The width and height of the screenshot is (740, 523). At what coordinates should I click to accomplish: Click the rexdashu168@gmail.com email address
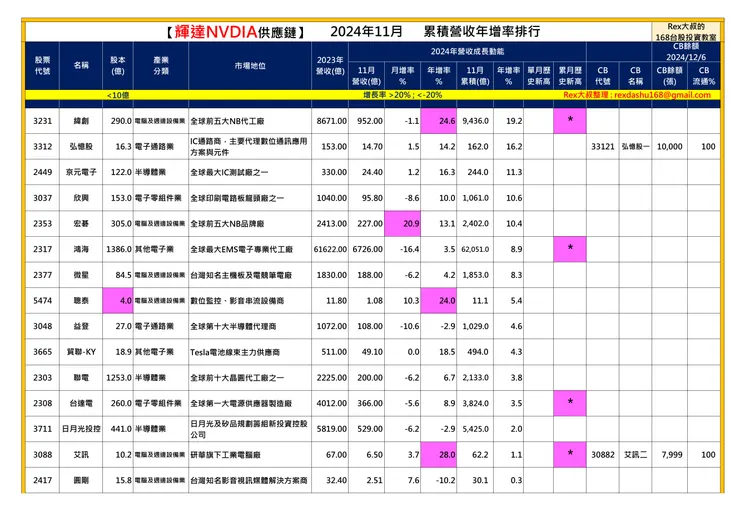[x=662, y=95]
